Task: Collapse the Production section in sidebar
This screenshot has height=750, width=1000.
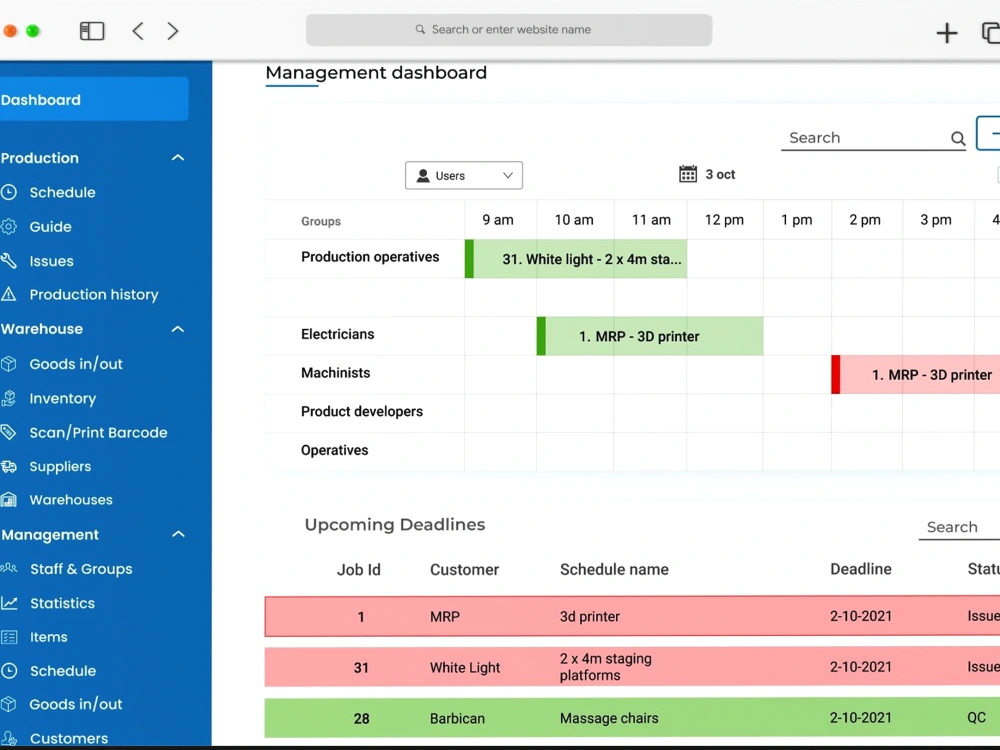Action: [x=177, y=157]
